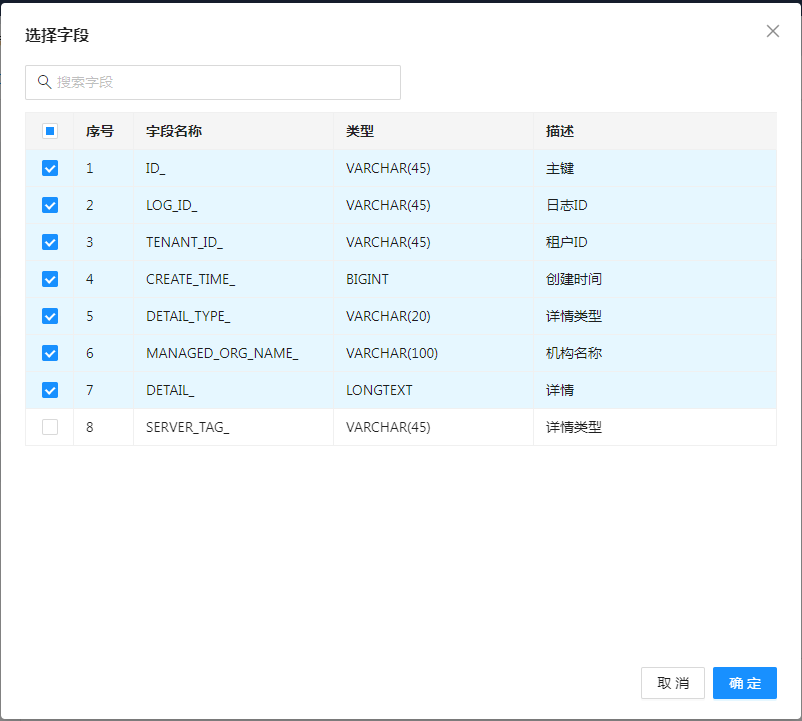Click the 类型 column header
Image resolution: width=802 pixels, height=721 pixels.
coord(360,131)
